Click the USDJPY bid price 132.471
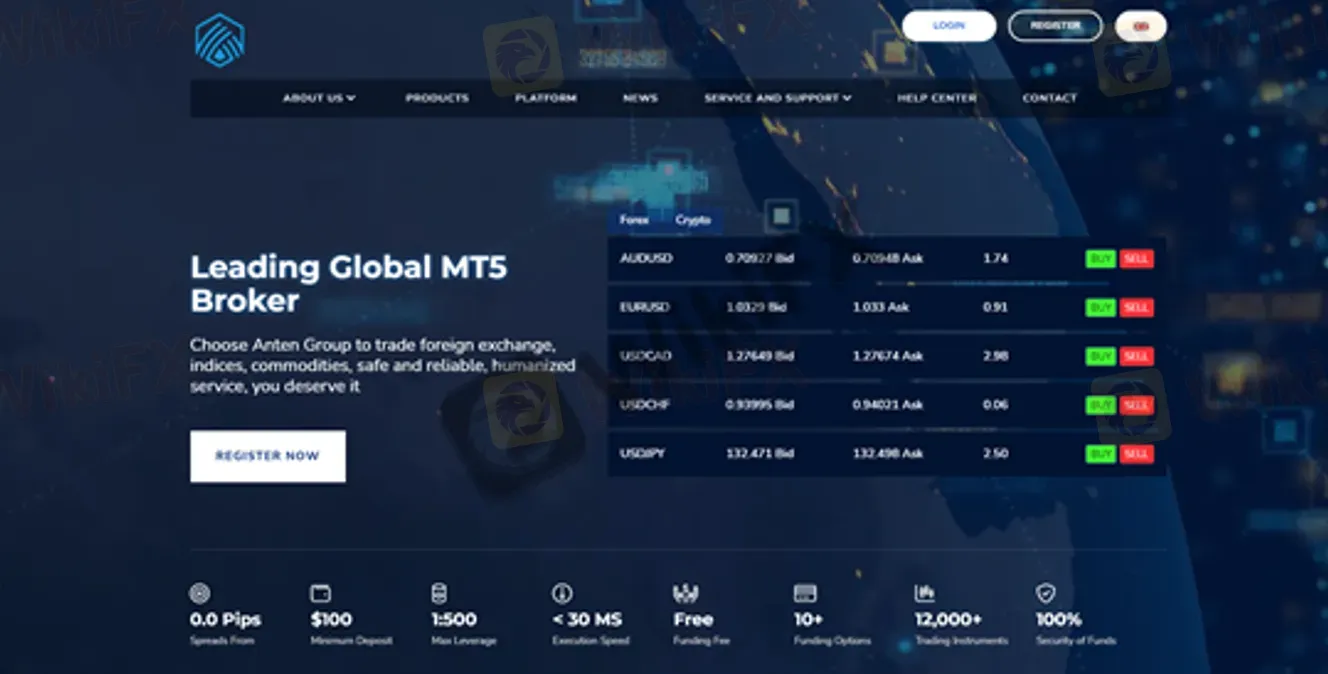The image size is (1328, 674). click(760, 453)
